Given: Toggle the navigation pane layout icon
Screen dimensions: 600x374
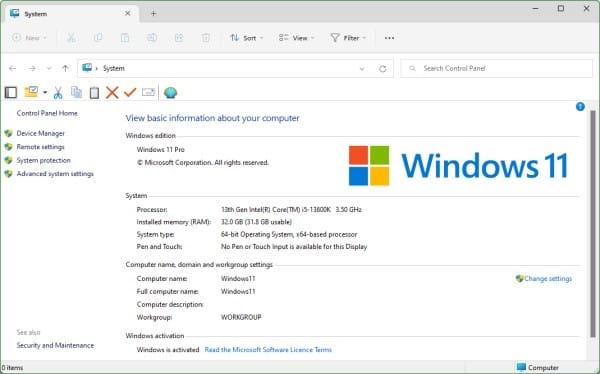Looking at the screenshot, I should pos(11,92).
